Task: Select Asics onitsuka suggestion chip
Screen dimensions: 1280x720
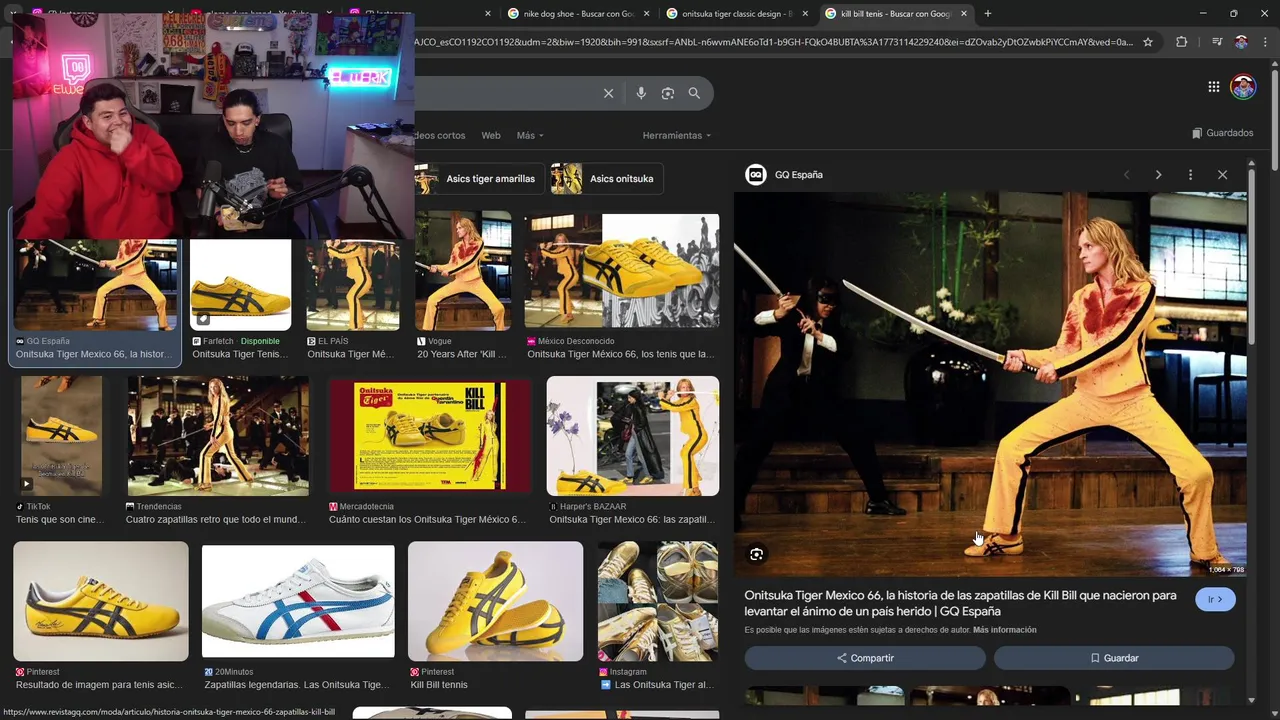Action: 607,179
